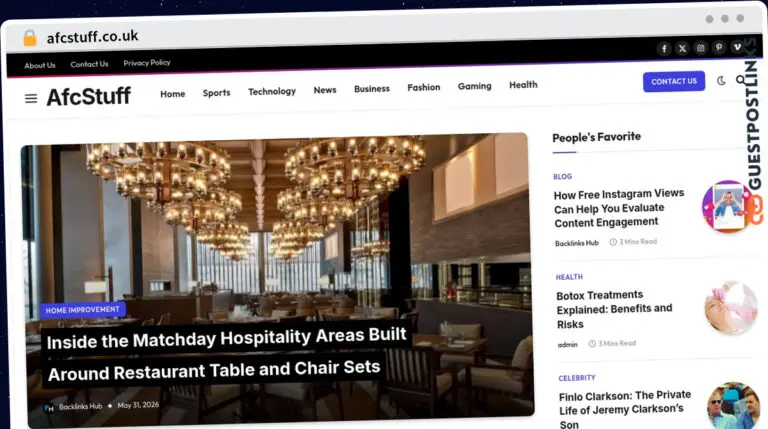768x429 pixels.
Task: Toggle dark mode with the moon icon
Action: click(721, 81)
